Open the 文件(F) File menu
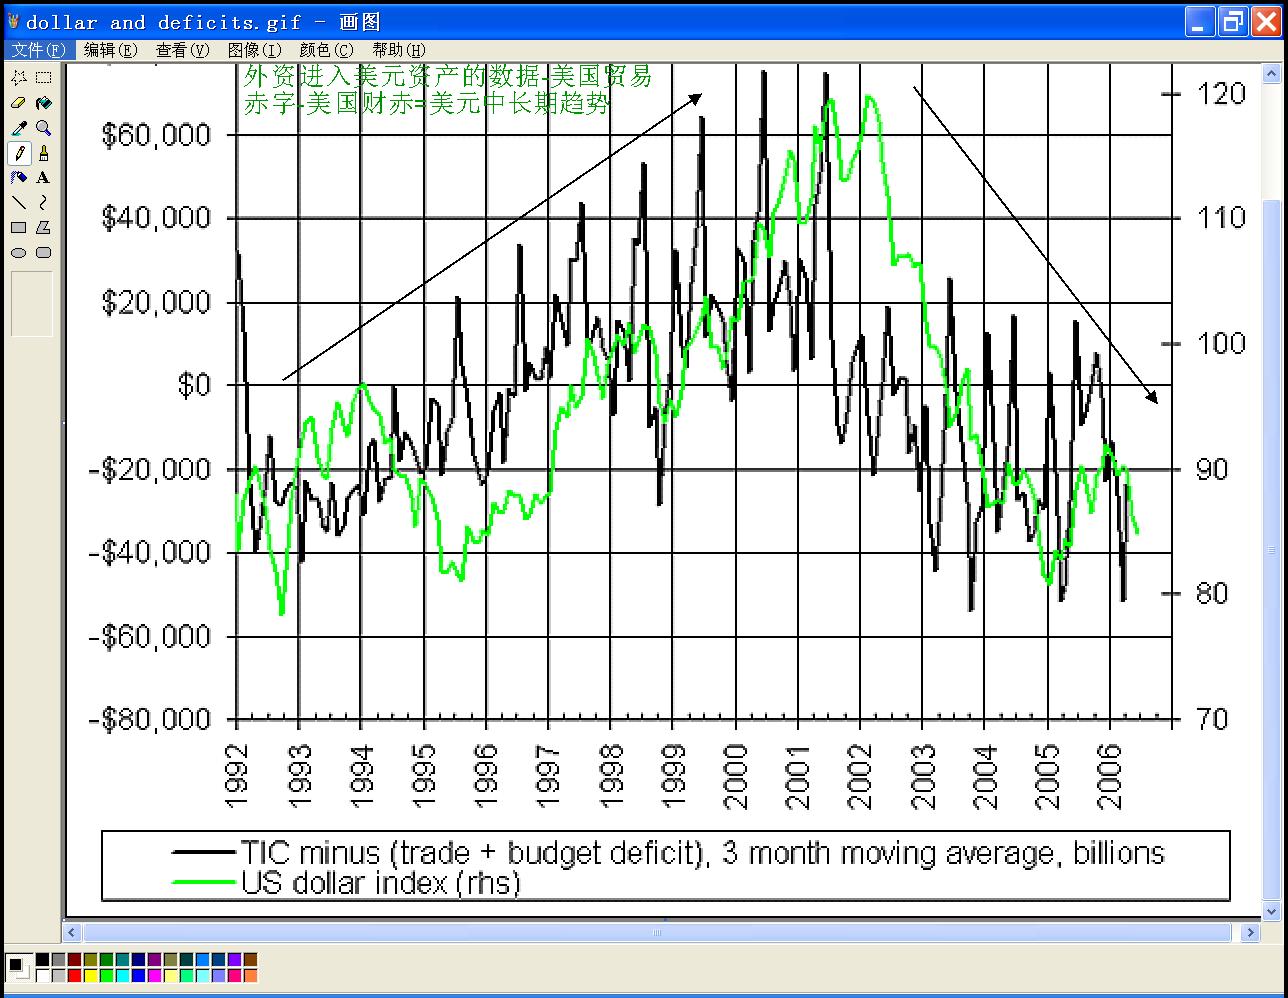1288x998 pixels. (x=38, y=50)
